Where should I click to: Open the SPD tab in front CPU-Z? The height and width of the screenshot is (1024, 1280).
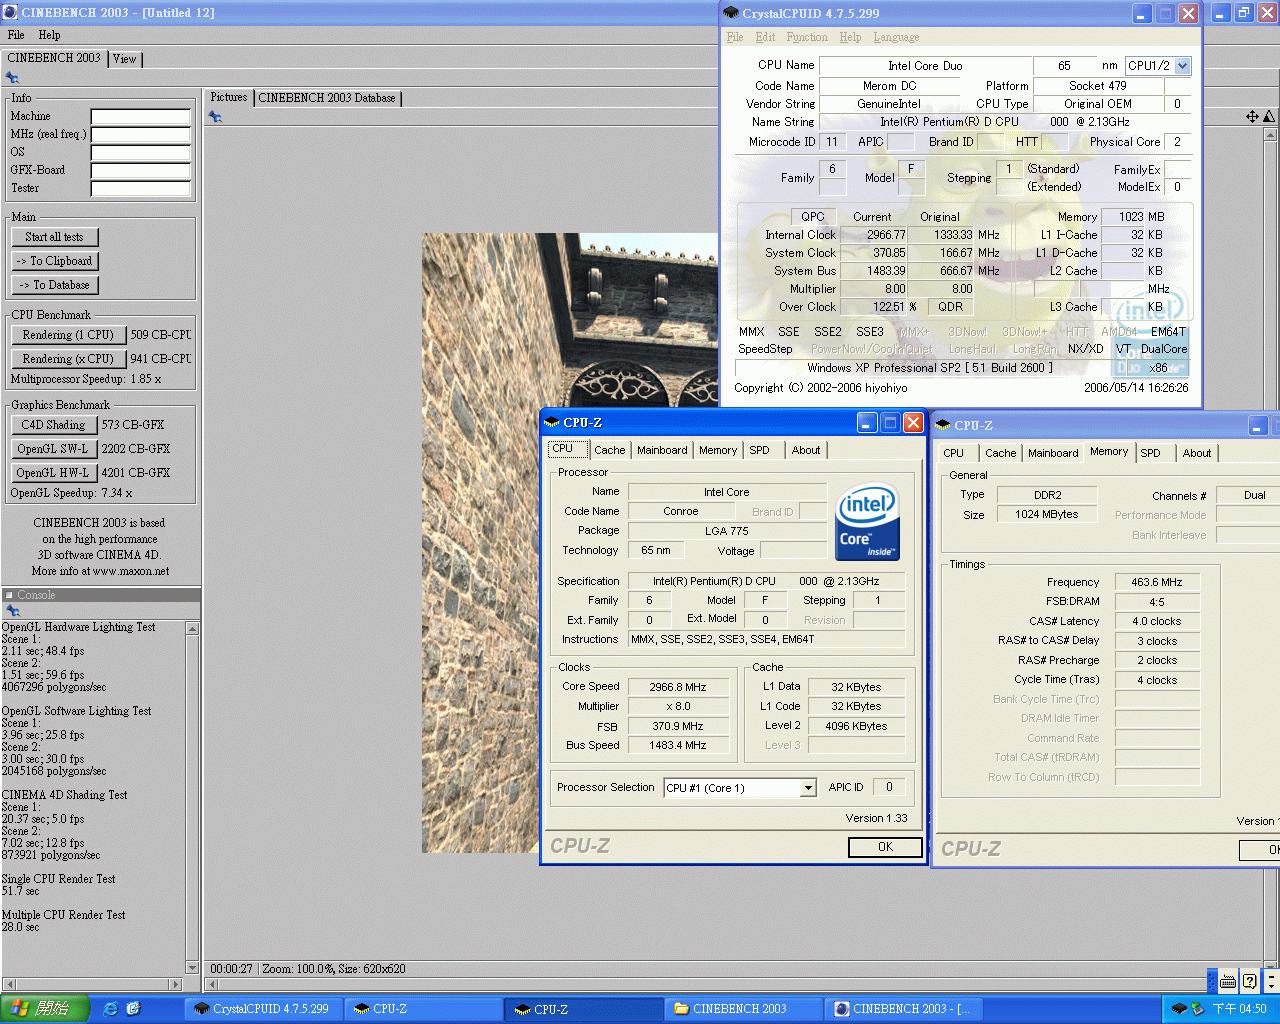(x=760, y=450)
